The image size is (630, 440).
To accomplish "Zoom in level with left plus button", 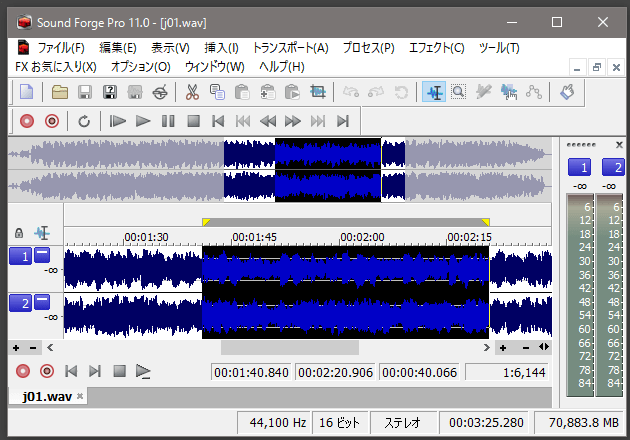I will 16,348.
